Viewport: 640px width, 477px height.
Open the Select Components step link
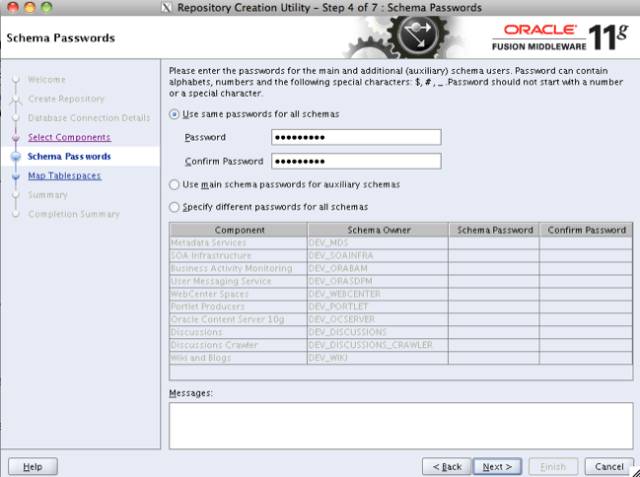tap(69, 137)
